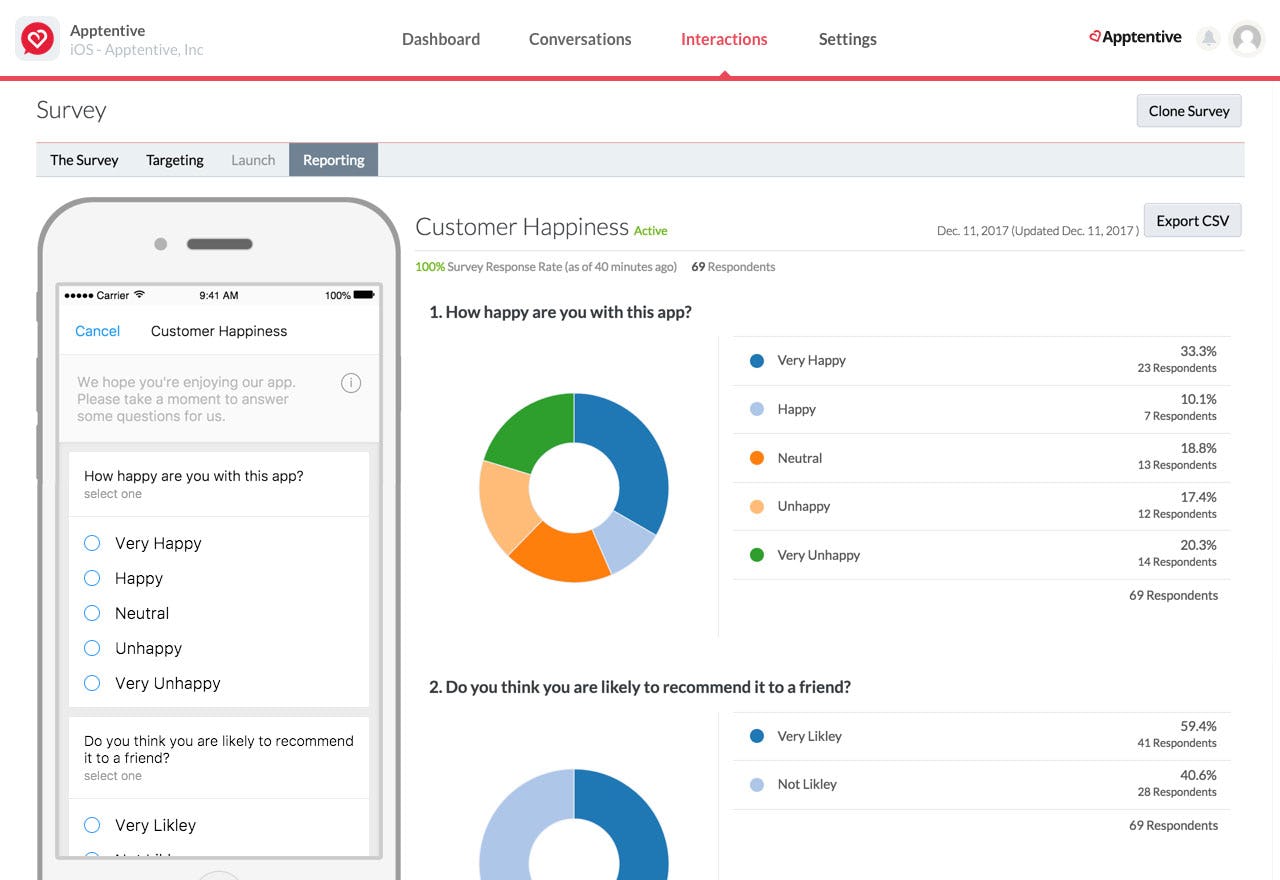Open the notifications bell

click(x=1208, y=37)
